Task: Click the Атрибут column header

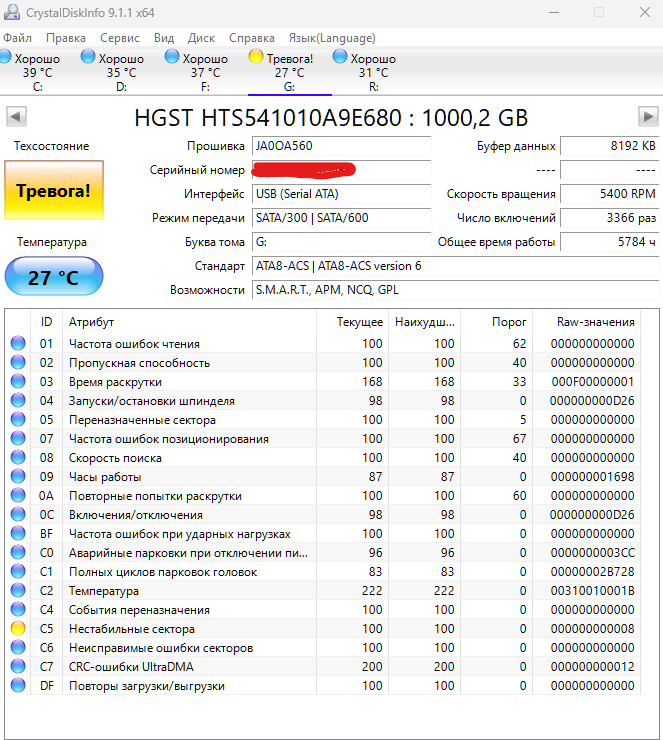Action: pyautogui.click(x=189, y=322)
